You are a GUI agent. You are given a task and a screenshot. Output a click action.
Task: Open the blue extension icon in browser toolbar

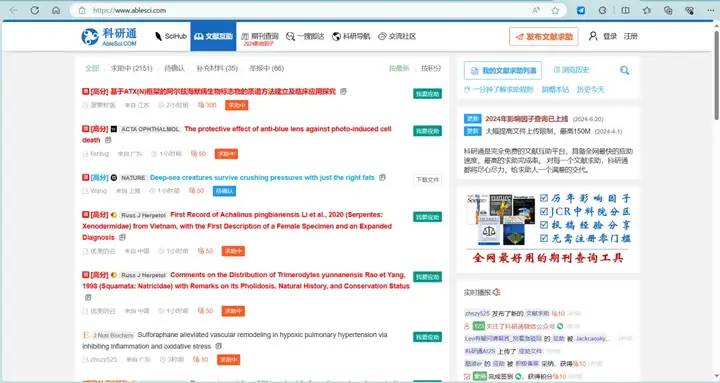581,10
